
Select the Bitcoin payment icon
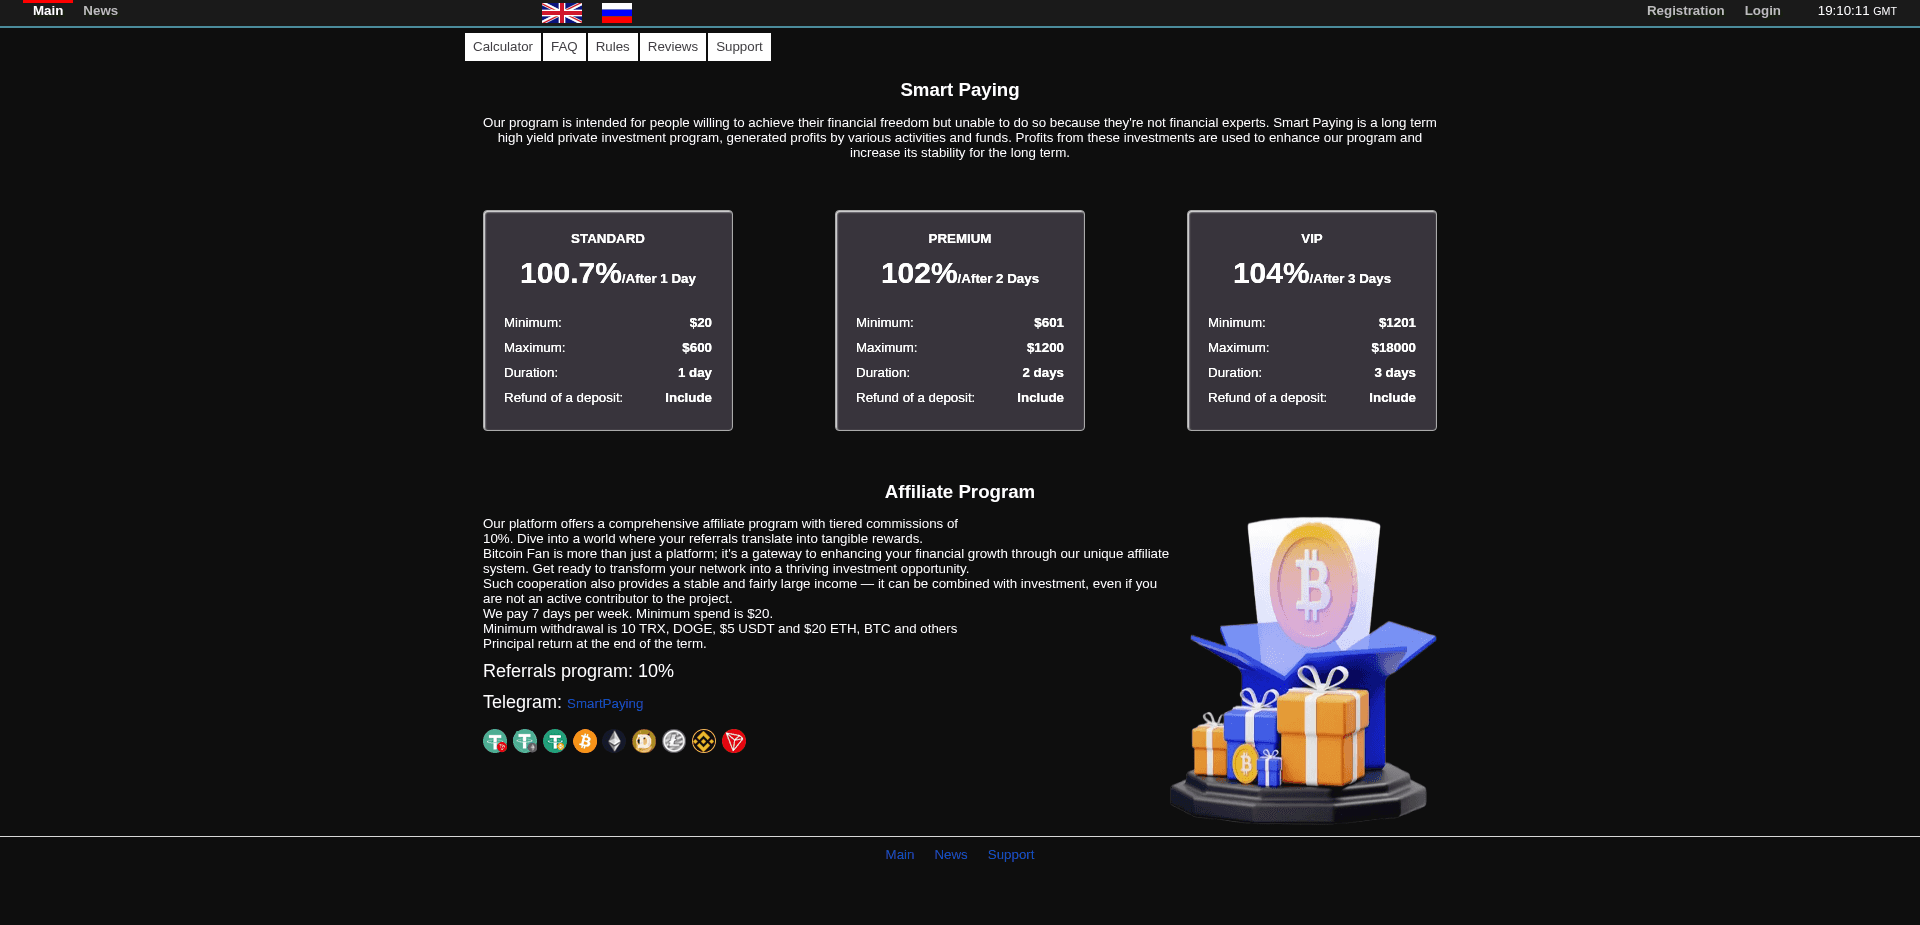tap(584, 741)
